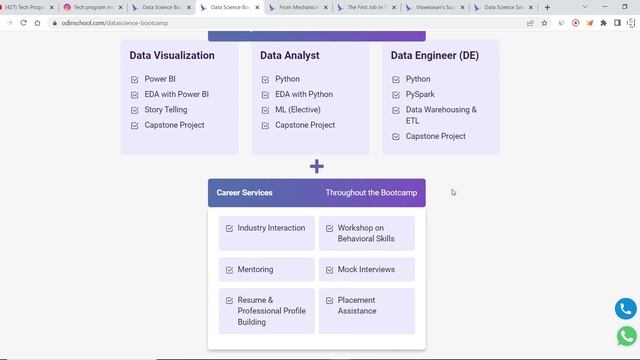Viewport: 640px width, 360px height.
Task: Click the check icon beside PySpark
Action: [x=396, y=95]
